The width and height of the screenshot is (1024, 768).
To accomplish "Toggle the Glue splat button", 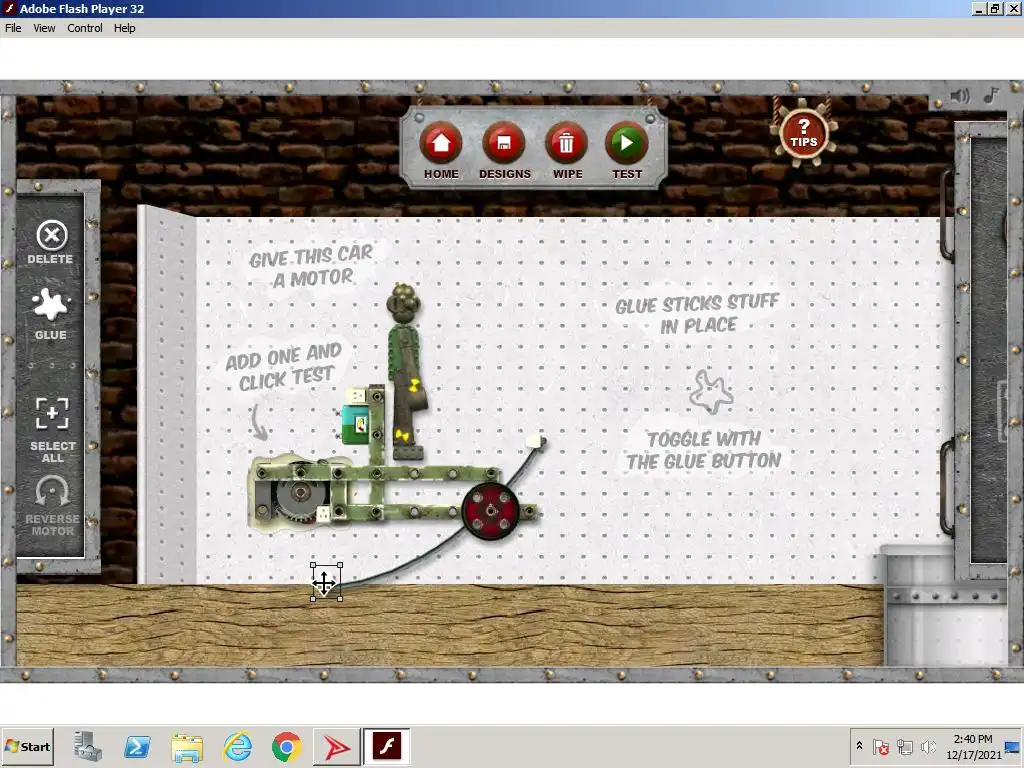I will tap(51, 313).
